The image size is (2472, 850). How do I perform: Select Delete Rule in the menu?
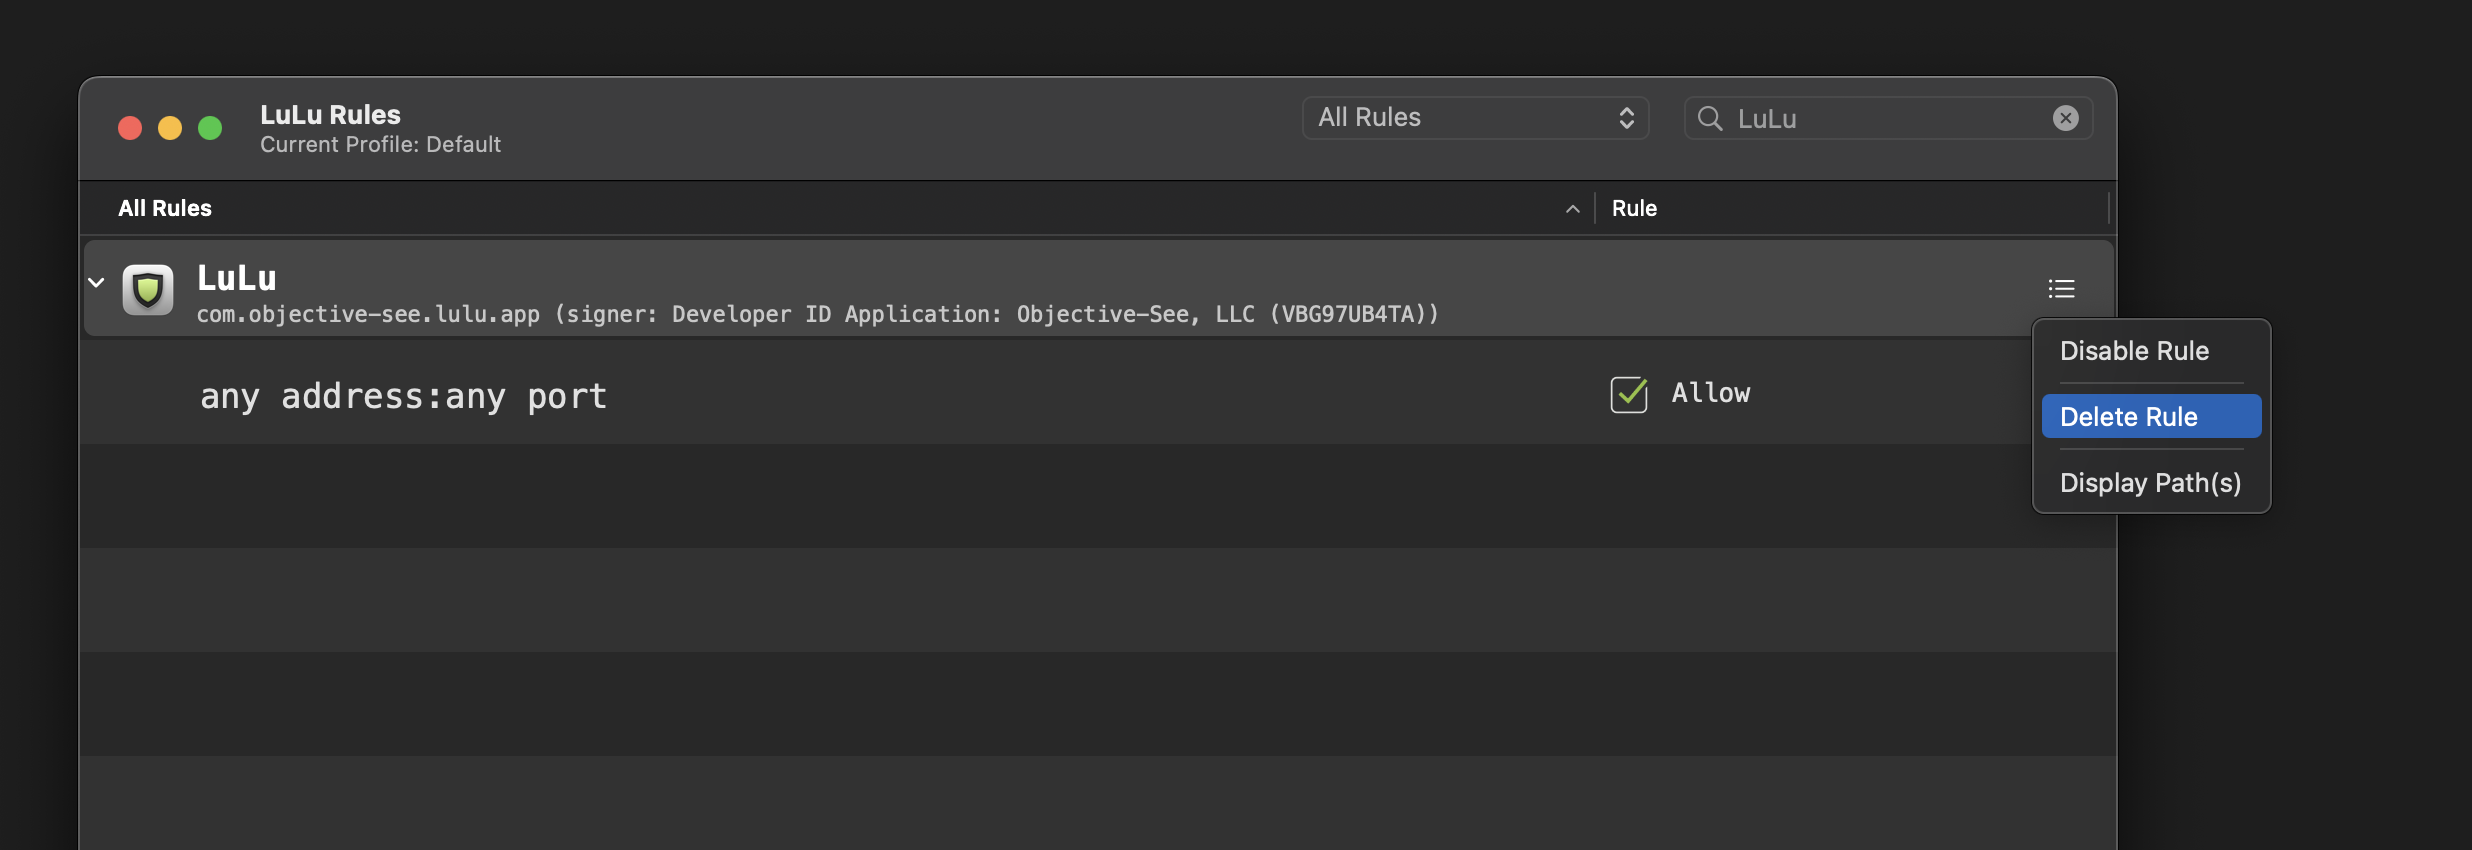coord(2129,417)
